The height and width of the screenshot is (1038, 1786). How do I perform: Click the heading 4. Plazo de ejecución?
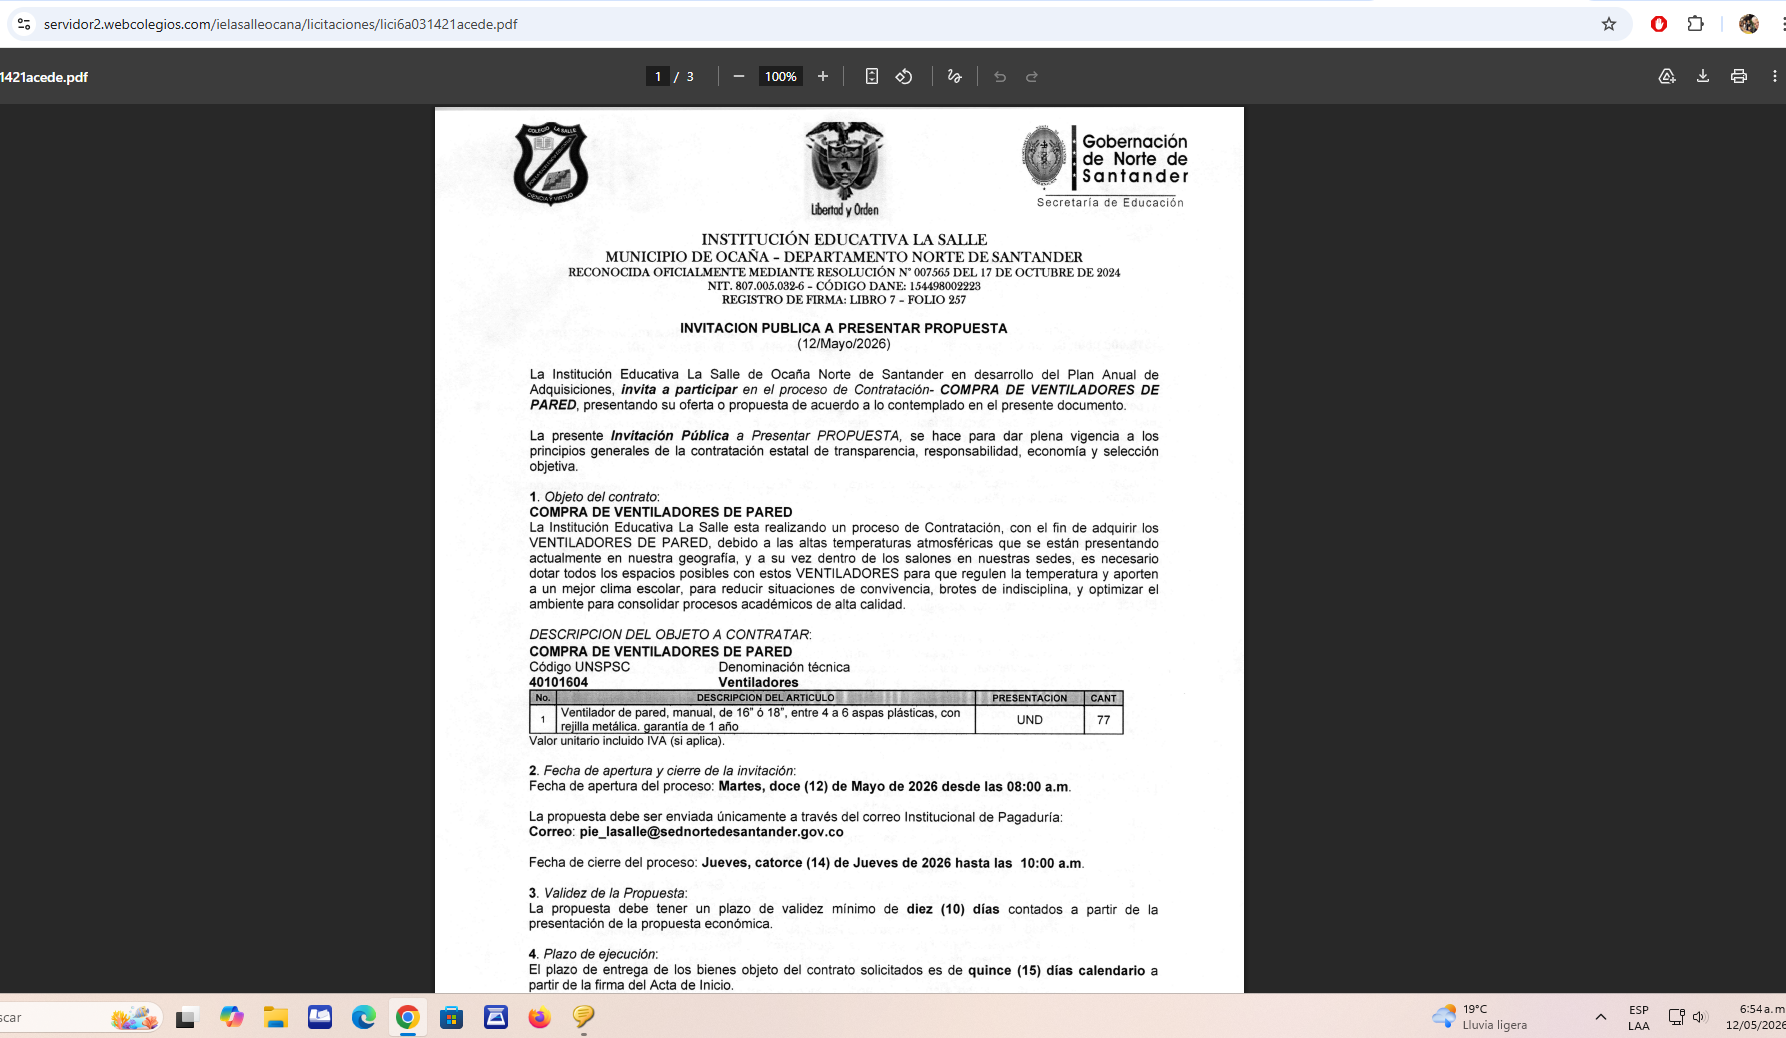pos(593,954)
